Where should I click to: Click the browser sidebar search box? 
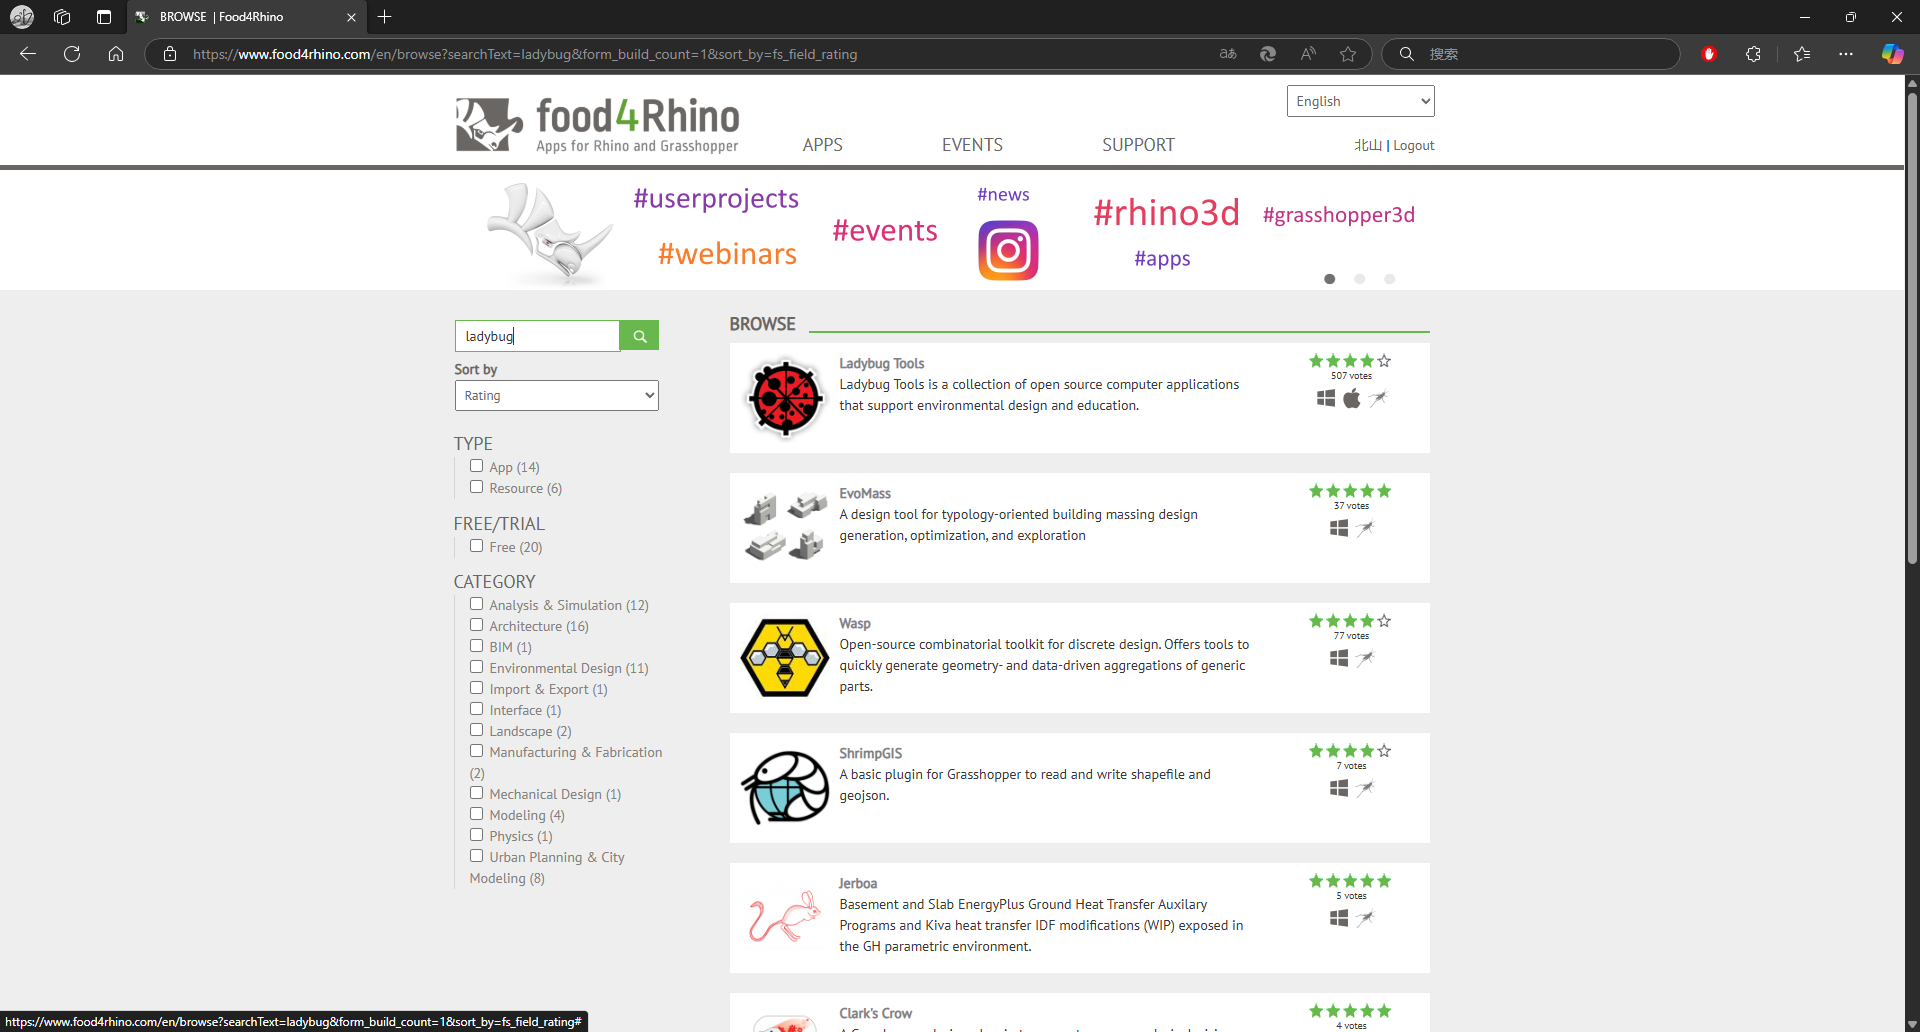pyautogui.click(x=1530, y=54)
